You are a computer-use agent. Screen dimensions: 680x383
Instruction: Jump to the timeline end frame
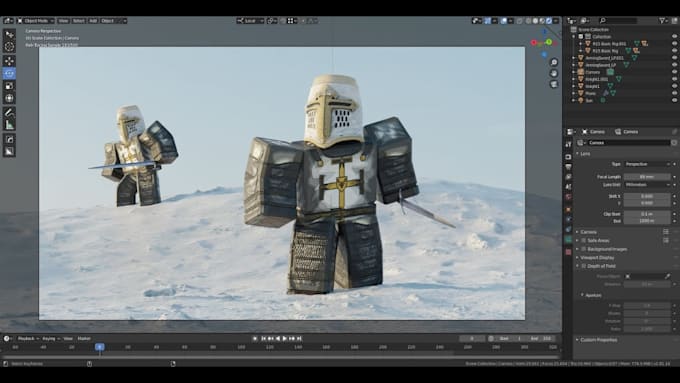[x=299, y=338]
